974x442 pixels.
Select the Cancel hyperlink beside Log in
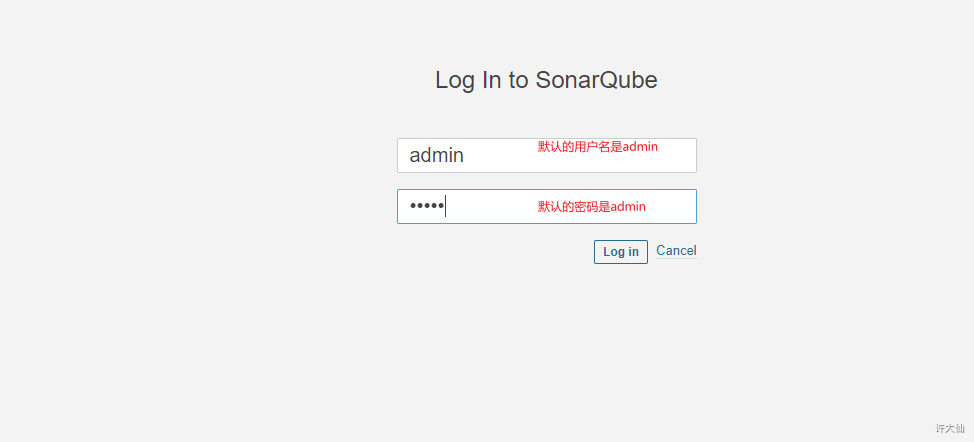[x=676, y=251]
